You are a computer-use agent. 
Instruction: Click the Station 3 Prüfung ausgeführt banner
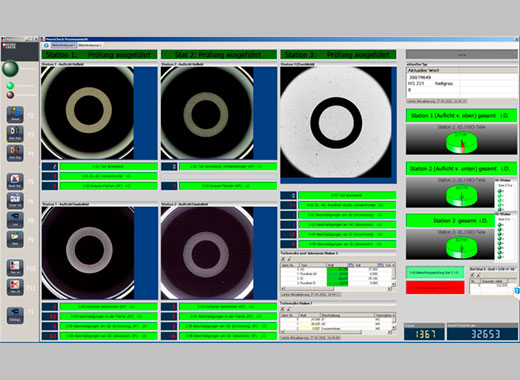click(x=338, y=55)
